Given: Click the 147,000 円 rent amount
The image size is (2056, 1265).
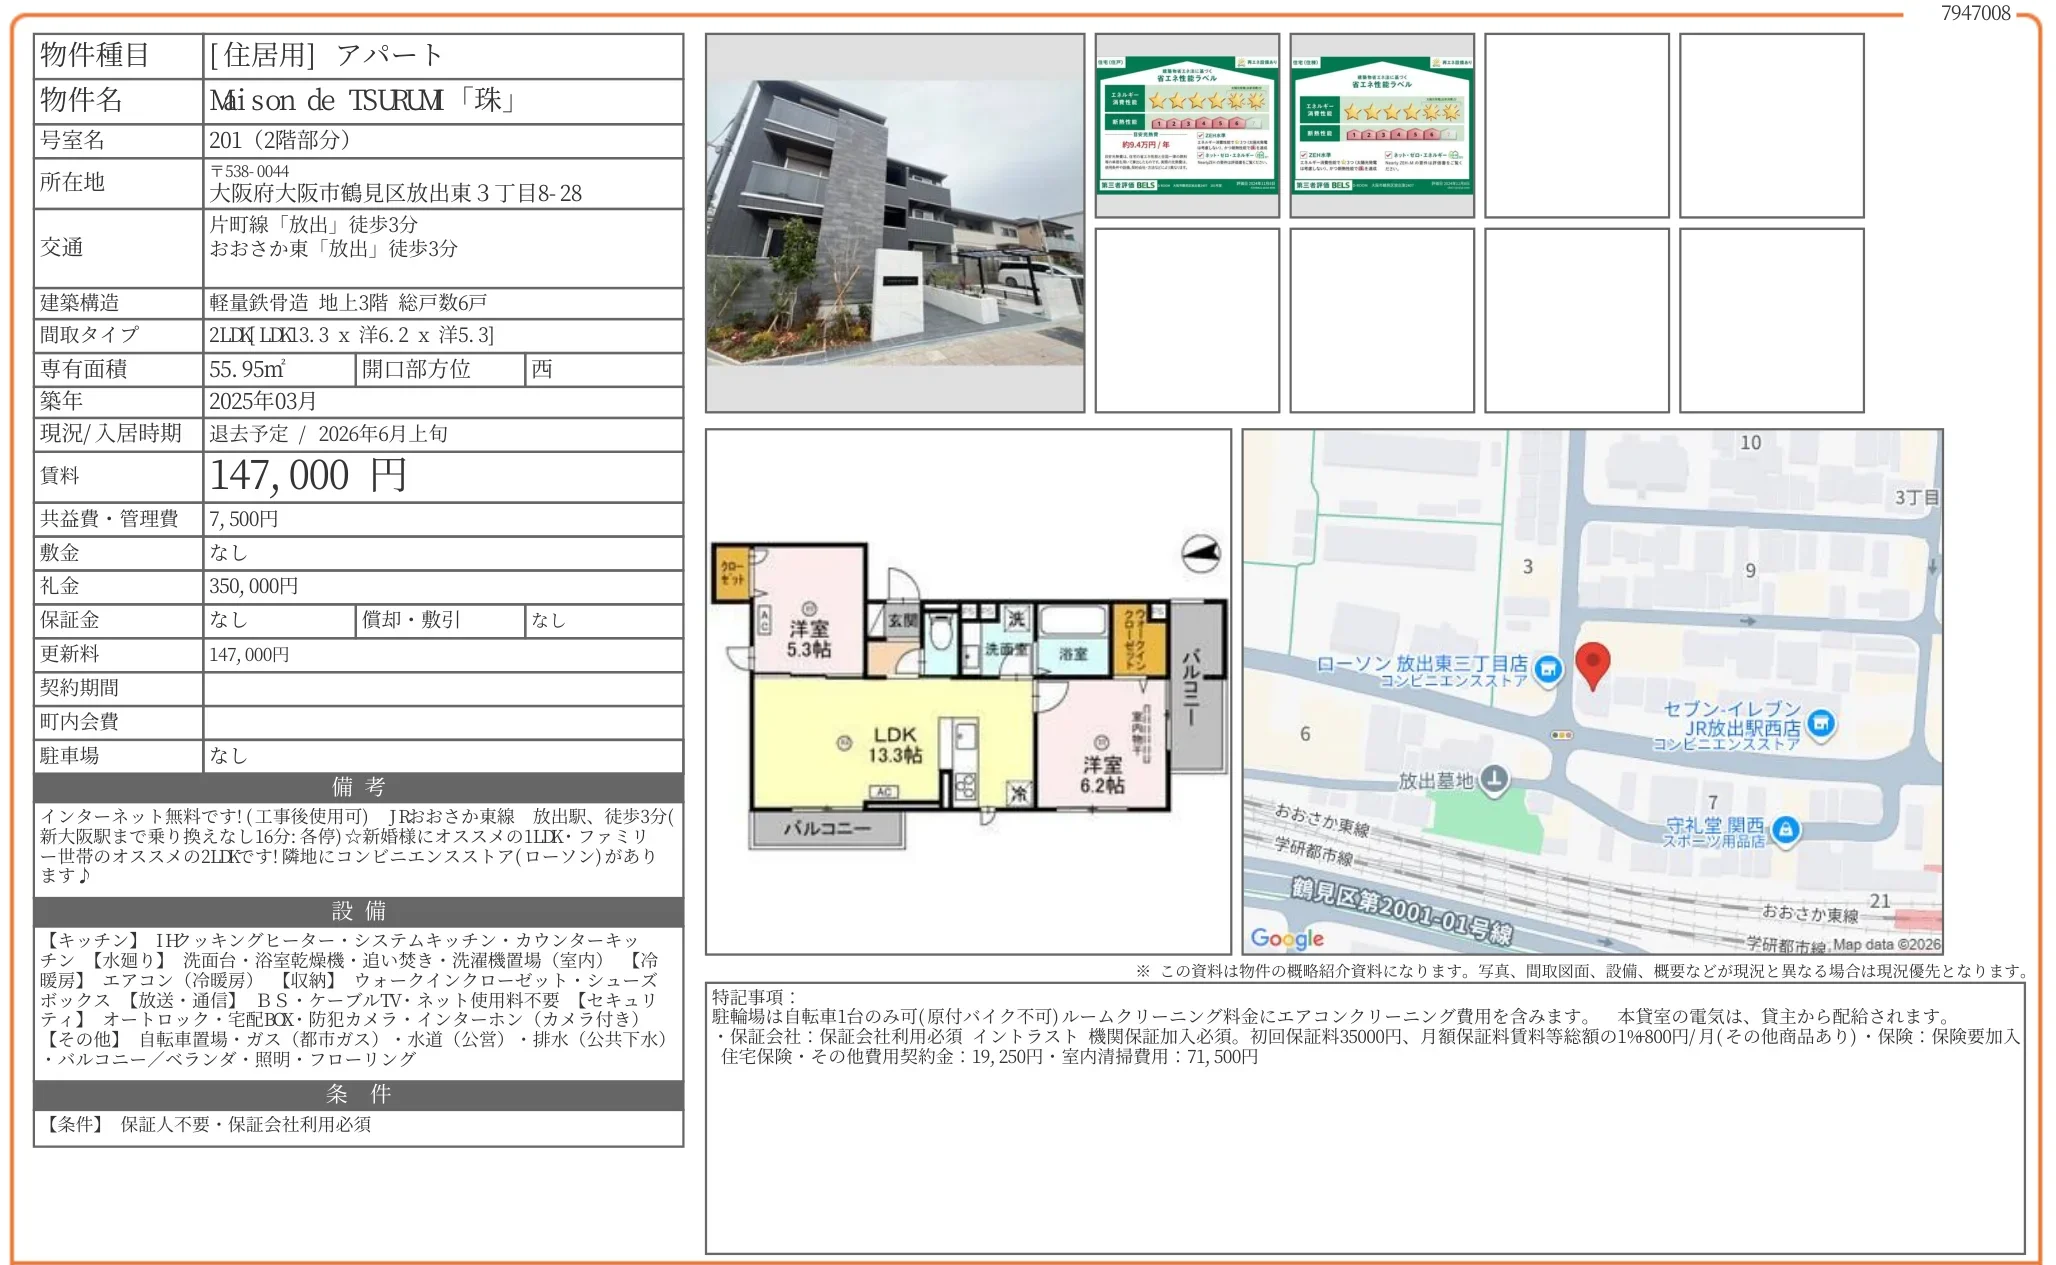Looking at the screenshot, I should tap(308, 476).
